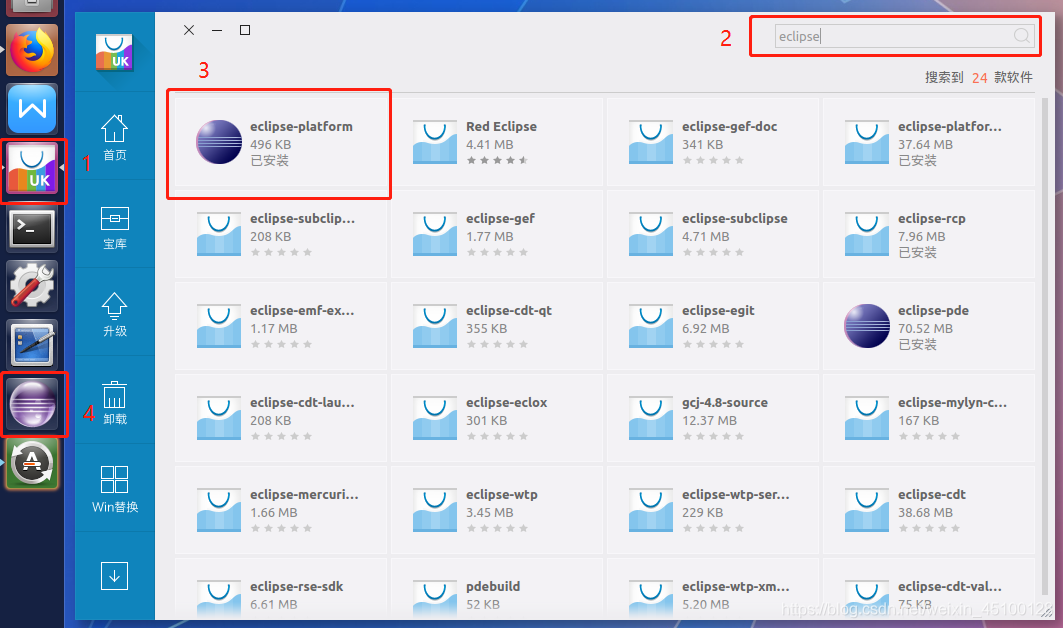Open eclipse-gef 1.77 MB package icon
This screenshot has width=1063, height=628.
[x=435, y=235]
